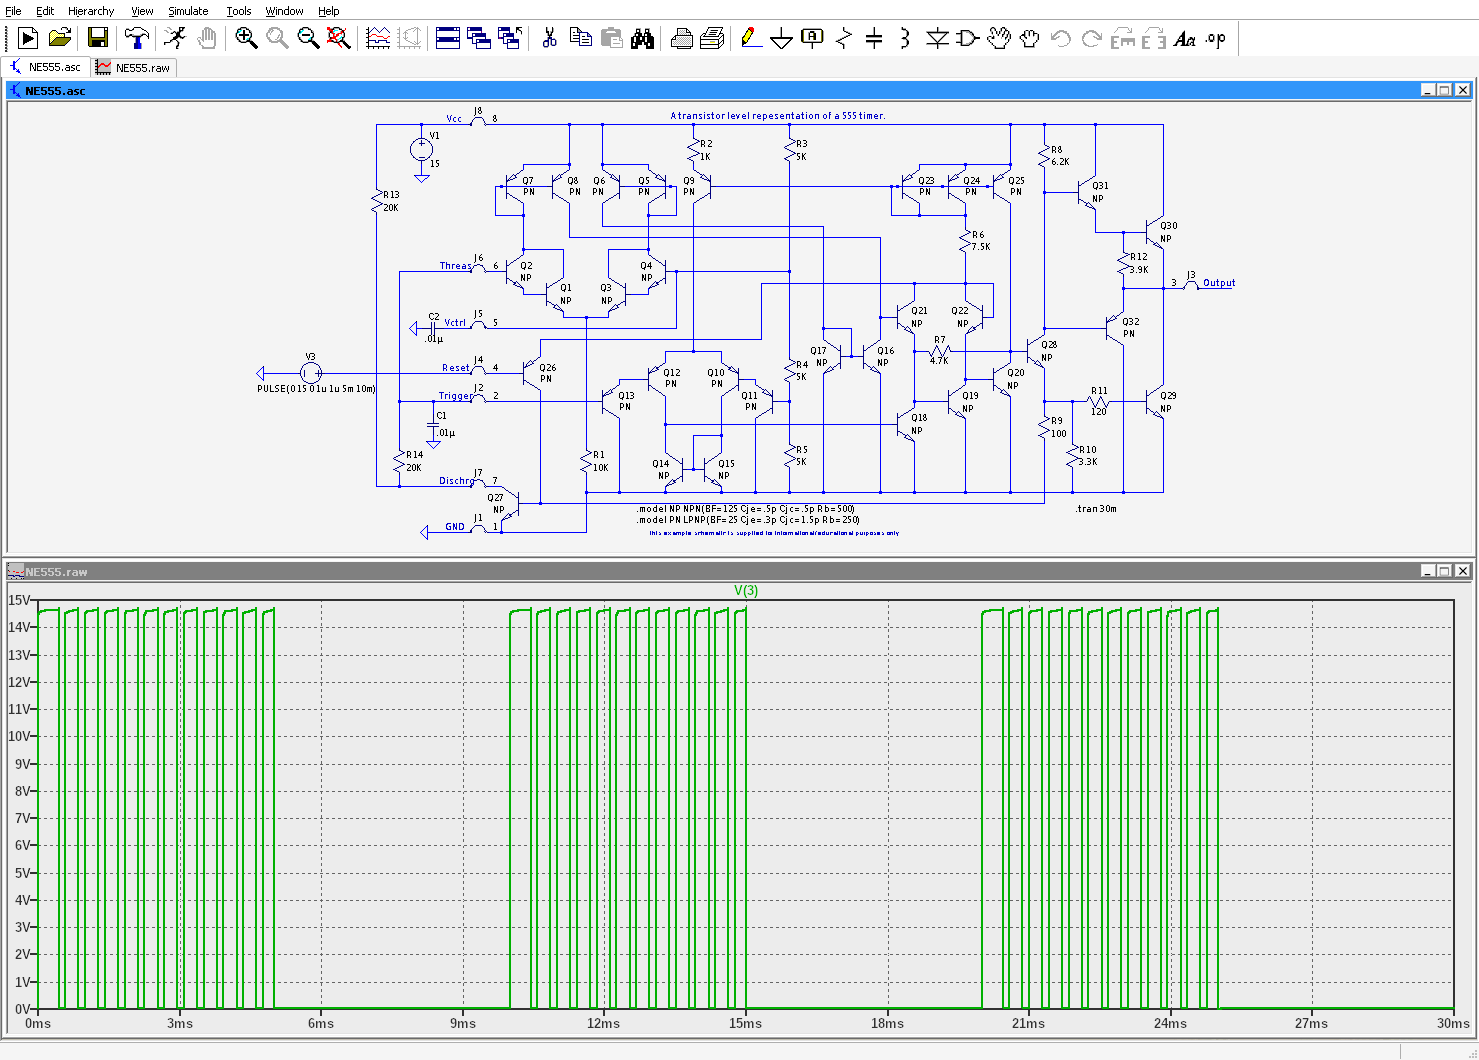The width and height of the screenshot is (1479, 1060).
Task: Click the Label Net tool icon
Action: click(x=812, y=38)
